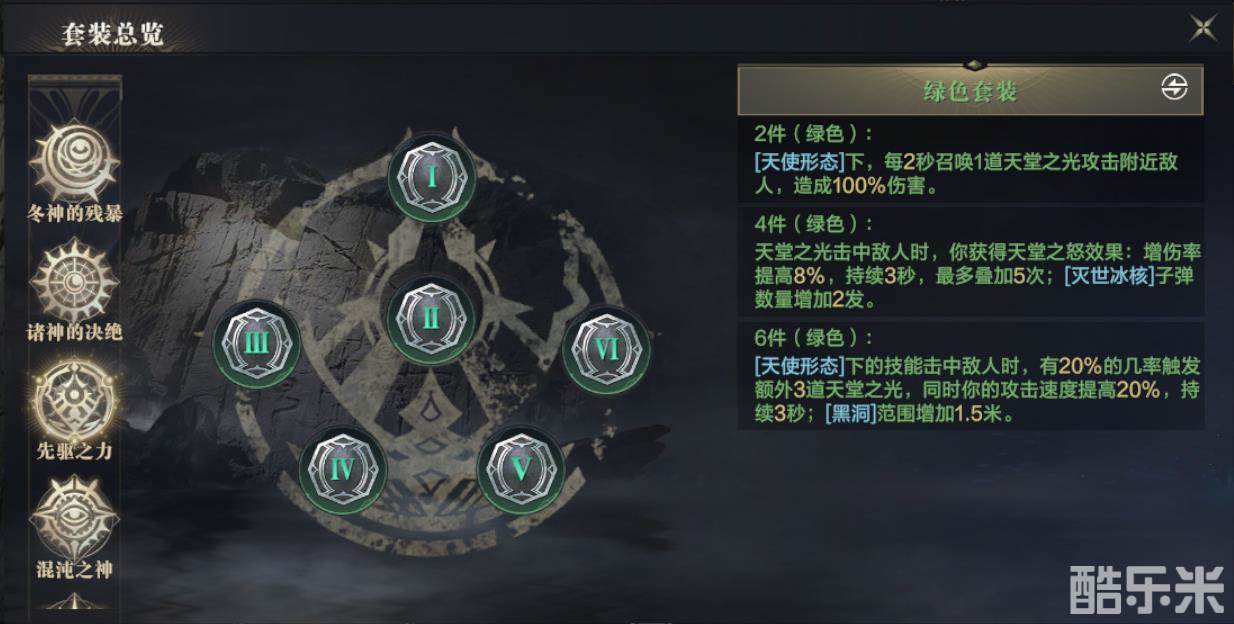Select equipment slot VI on right
Image resolution: width=1234 pixels, height=624 pixels.
[x=607, y=350]
